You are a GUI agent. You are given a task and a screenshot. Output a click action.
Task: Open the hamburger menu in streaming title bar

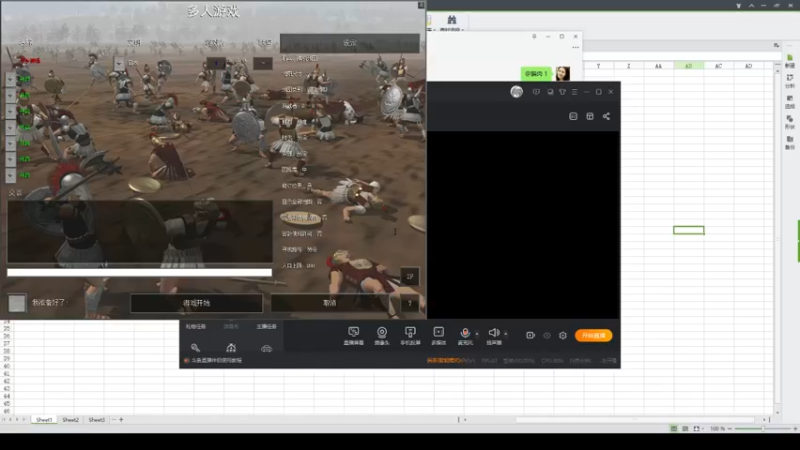coord(574,92)
